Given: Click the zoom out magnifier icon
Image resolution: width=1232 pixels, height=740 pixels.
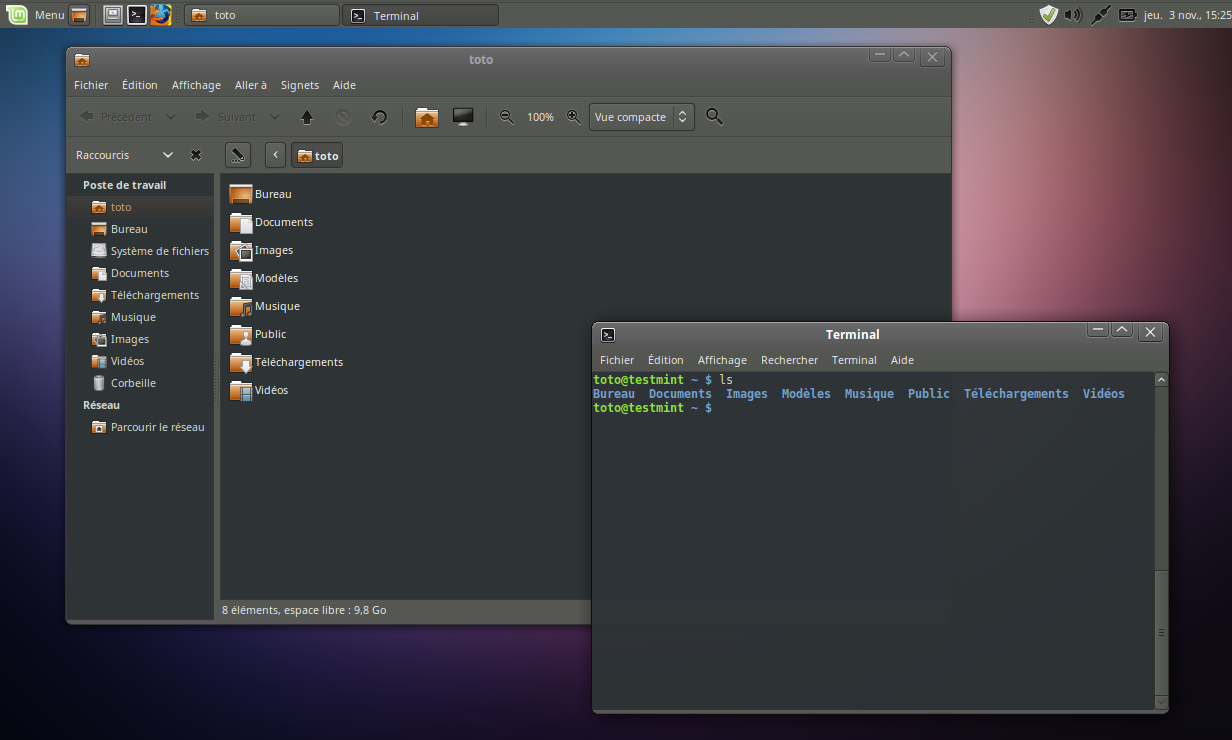Looking at the screenshot, I should tap(507, 117).
